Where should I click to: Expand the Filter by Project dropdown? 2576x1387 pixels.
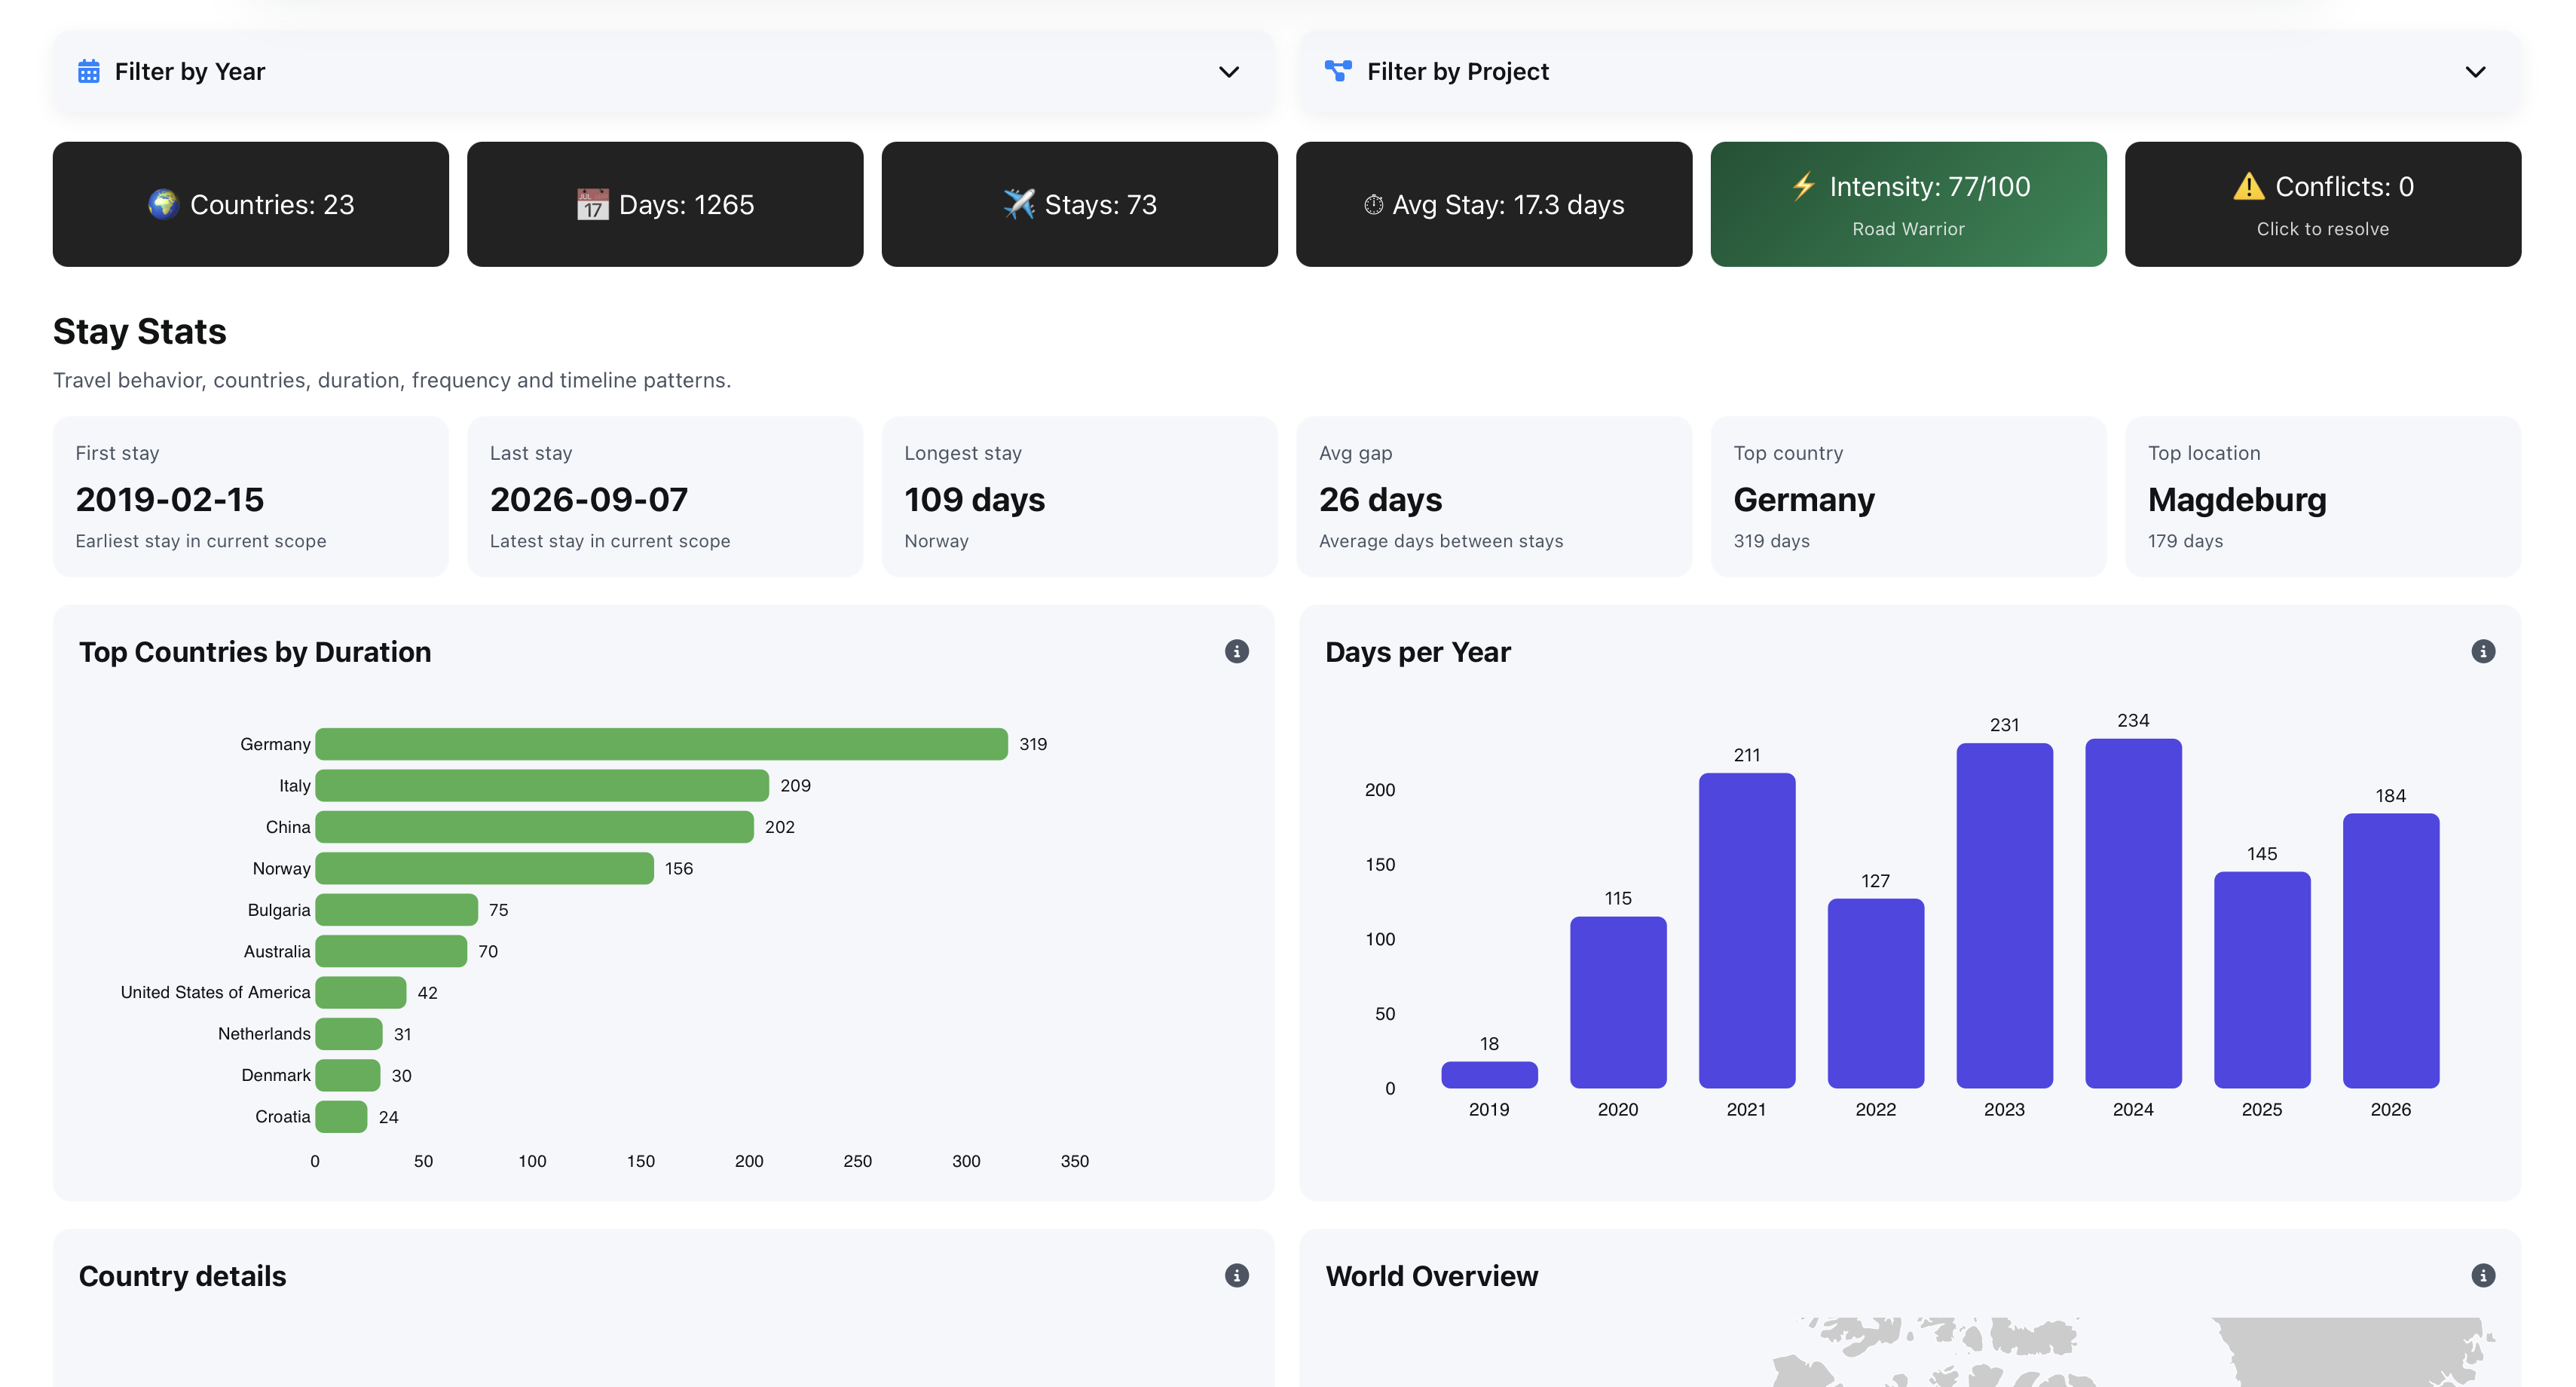pos(2474,71)
